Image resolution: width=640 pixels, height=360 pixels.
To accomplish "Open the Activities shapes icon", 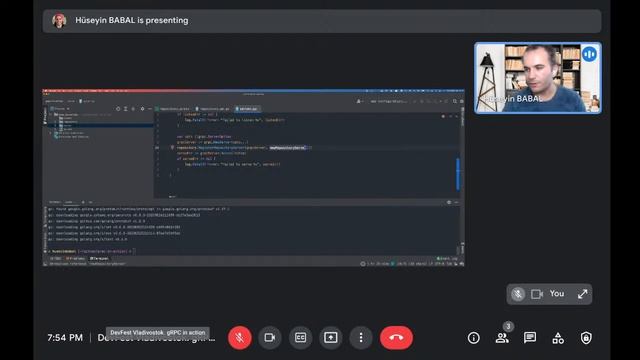I will pyautogui.click(x=558, y=338).
